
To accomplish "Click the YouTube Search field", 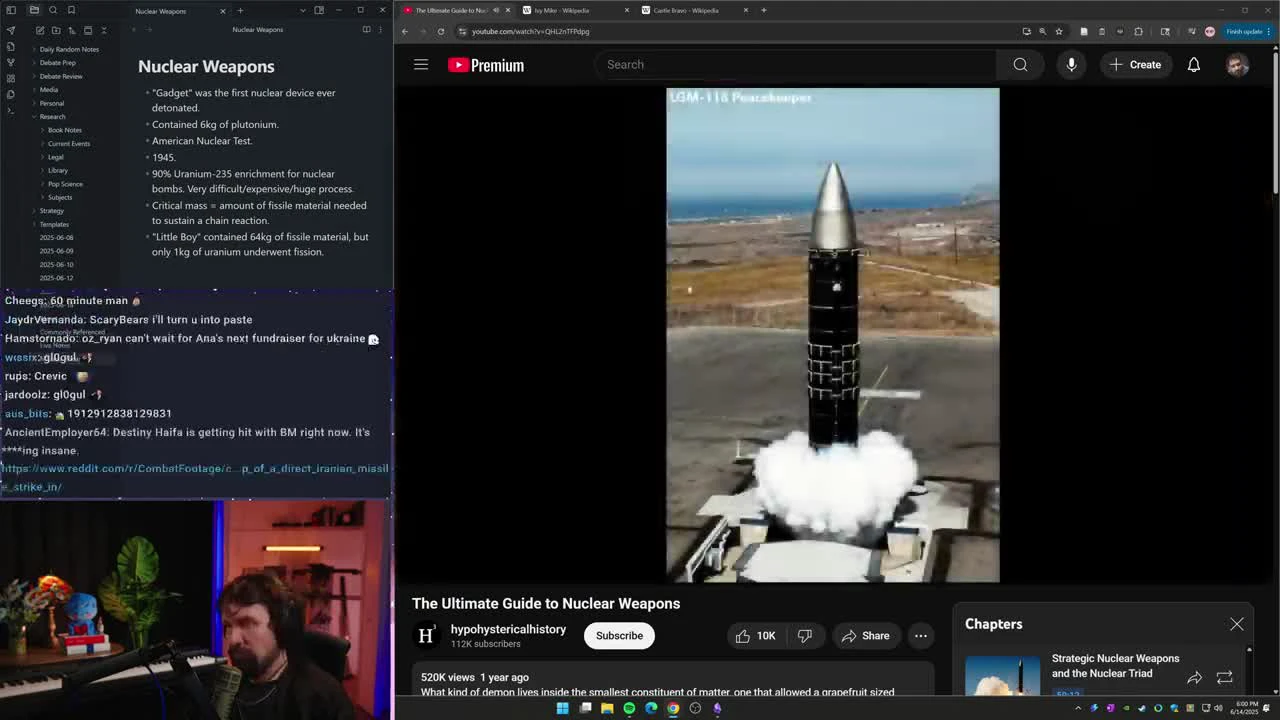I will tap(795, 65).
